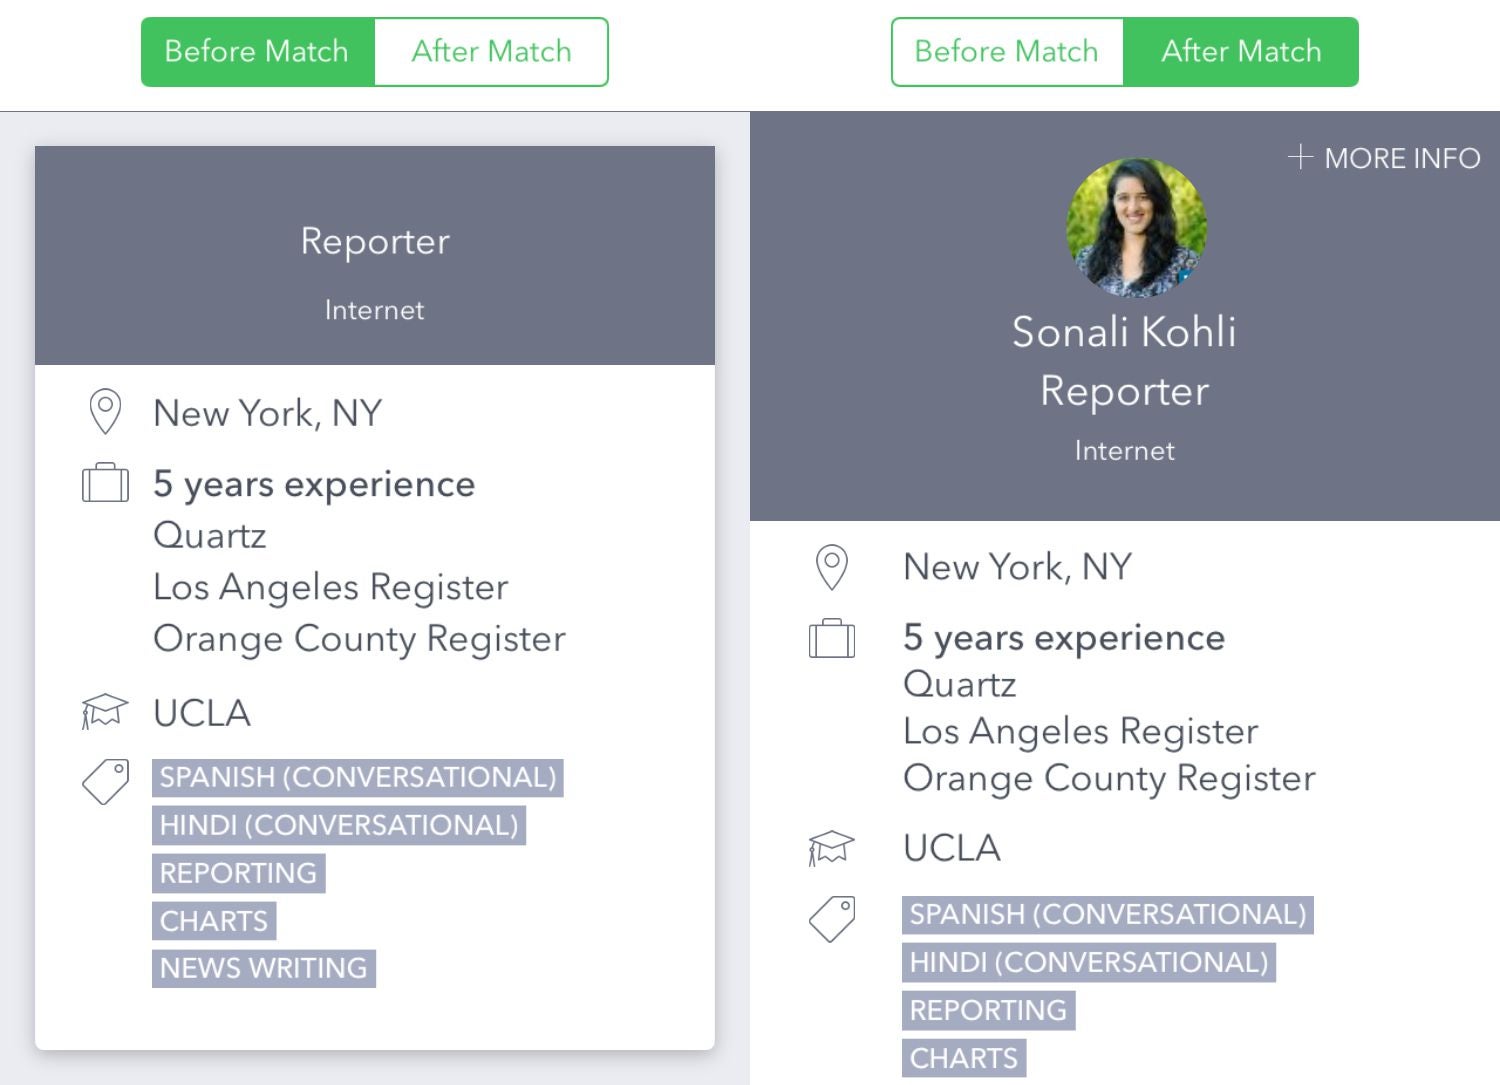1500x1085 pixels.
Task: Switch right panel to Before Match
Action: (1007, 52)
